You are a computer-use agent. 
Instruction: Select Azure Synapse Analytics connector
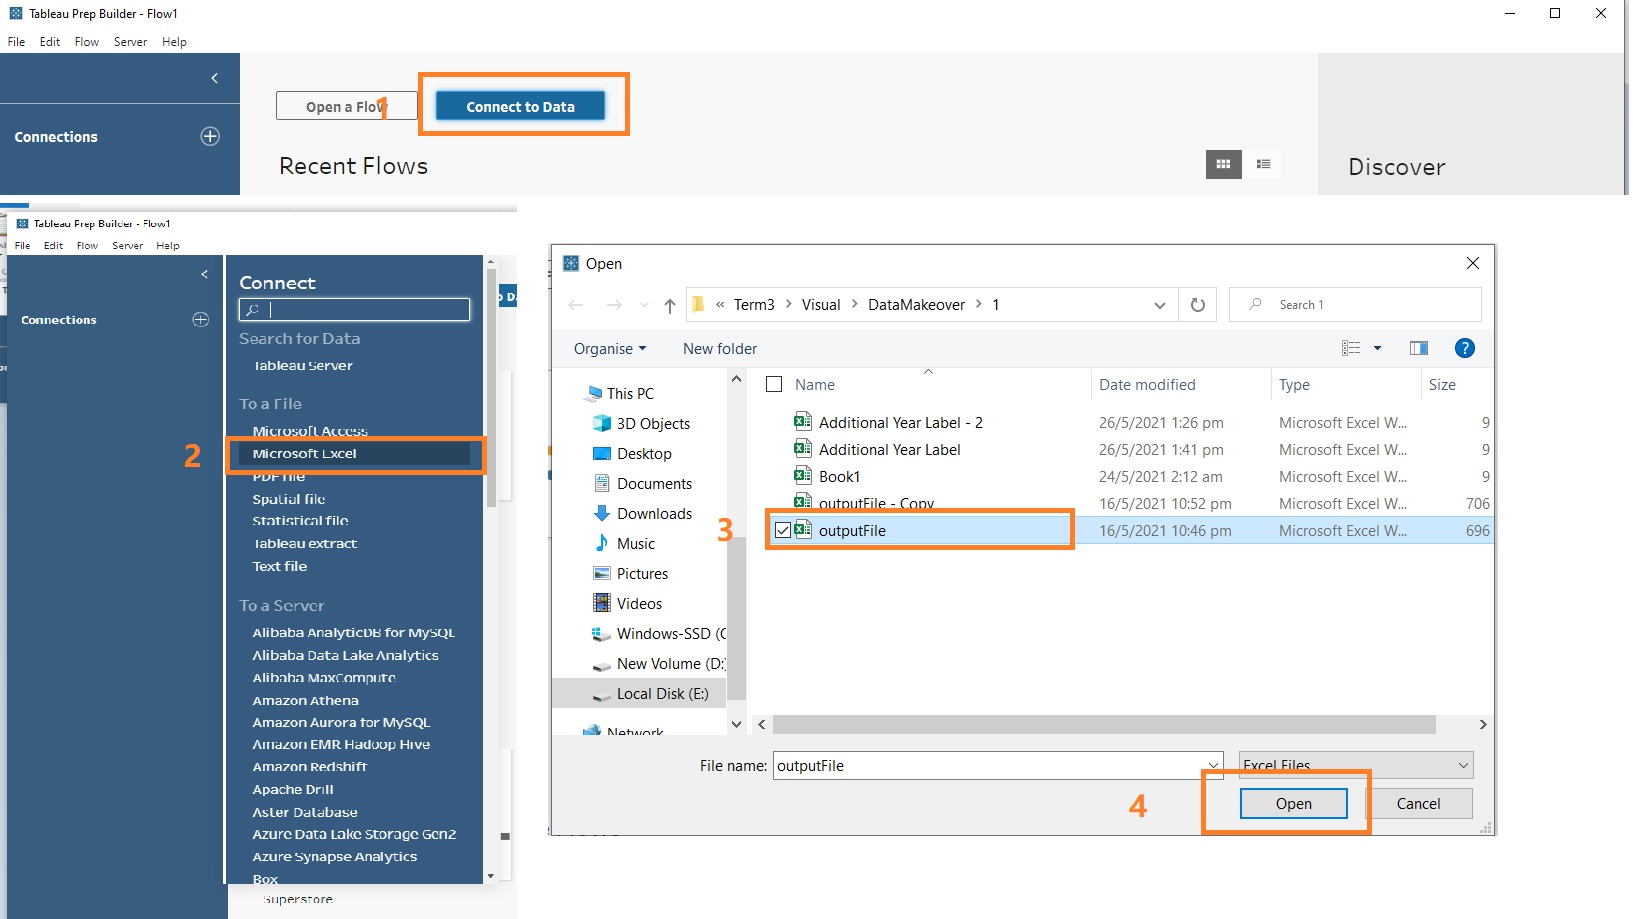[335, 857]
